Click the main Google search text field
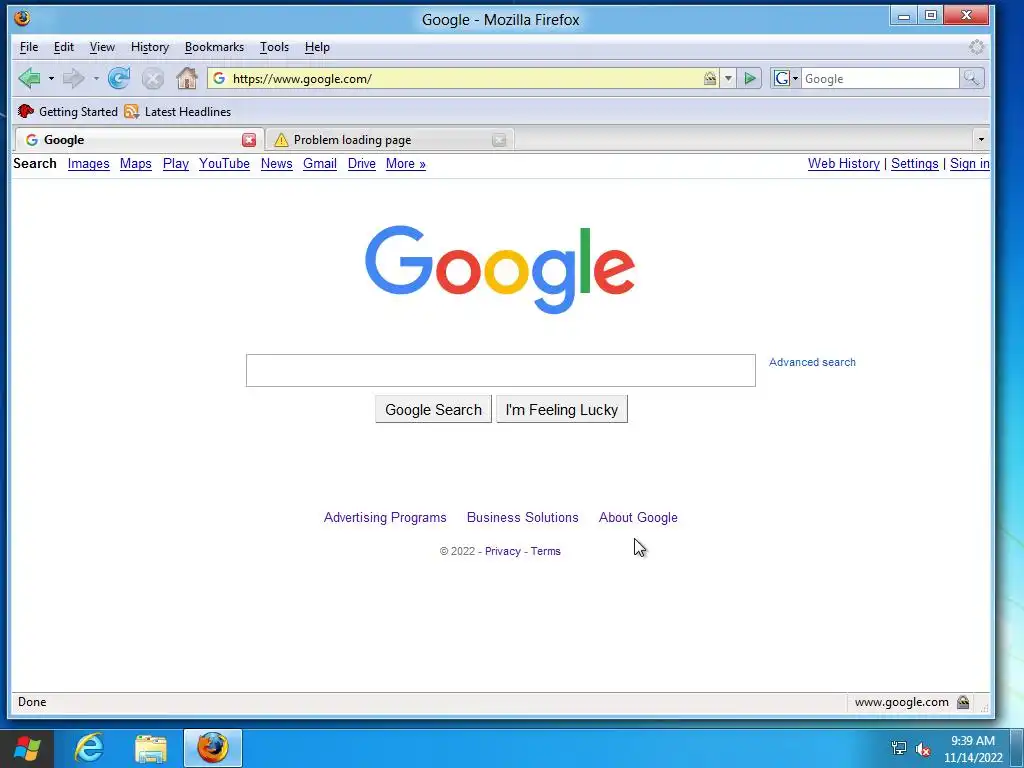The height and width of the screenshot is (768, 1024). [x=501, y=370]
